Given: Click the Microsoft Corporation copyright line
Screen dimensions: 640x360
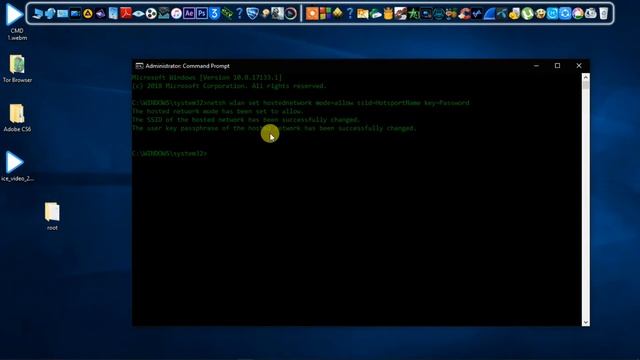Looking at the screenshot, I should point(229,86).
